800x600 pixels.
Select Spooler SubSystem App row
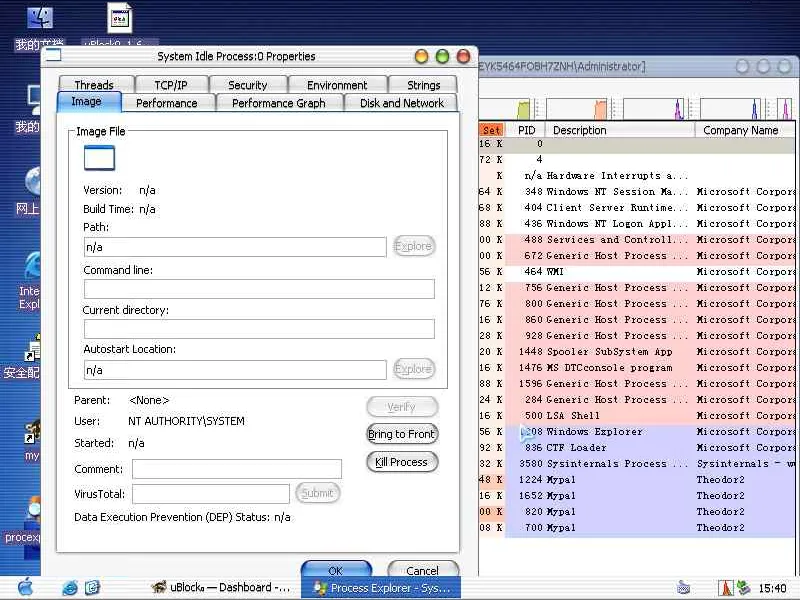coord(637,352)
